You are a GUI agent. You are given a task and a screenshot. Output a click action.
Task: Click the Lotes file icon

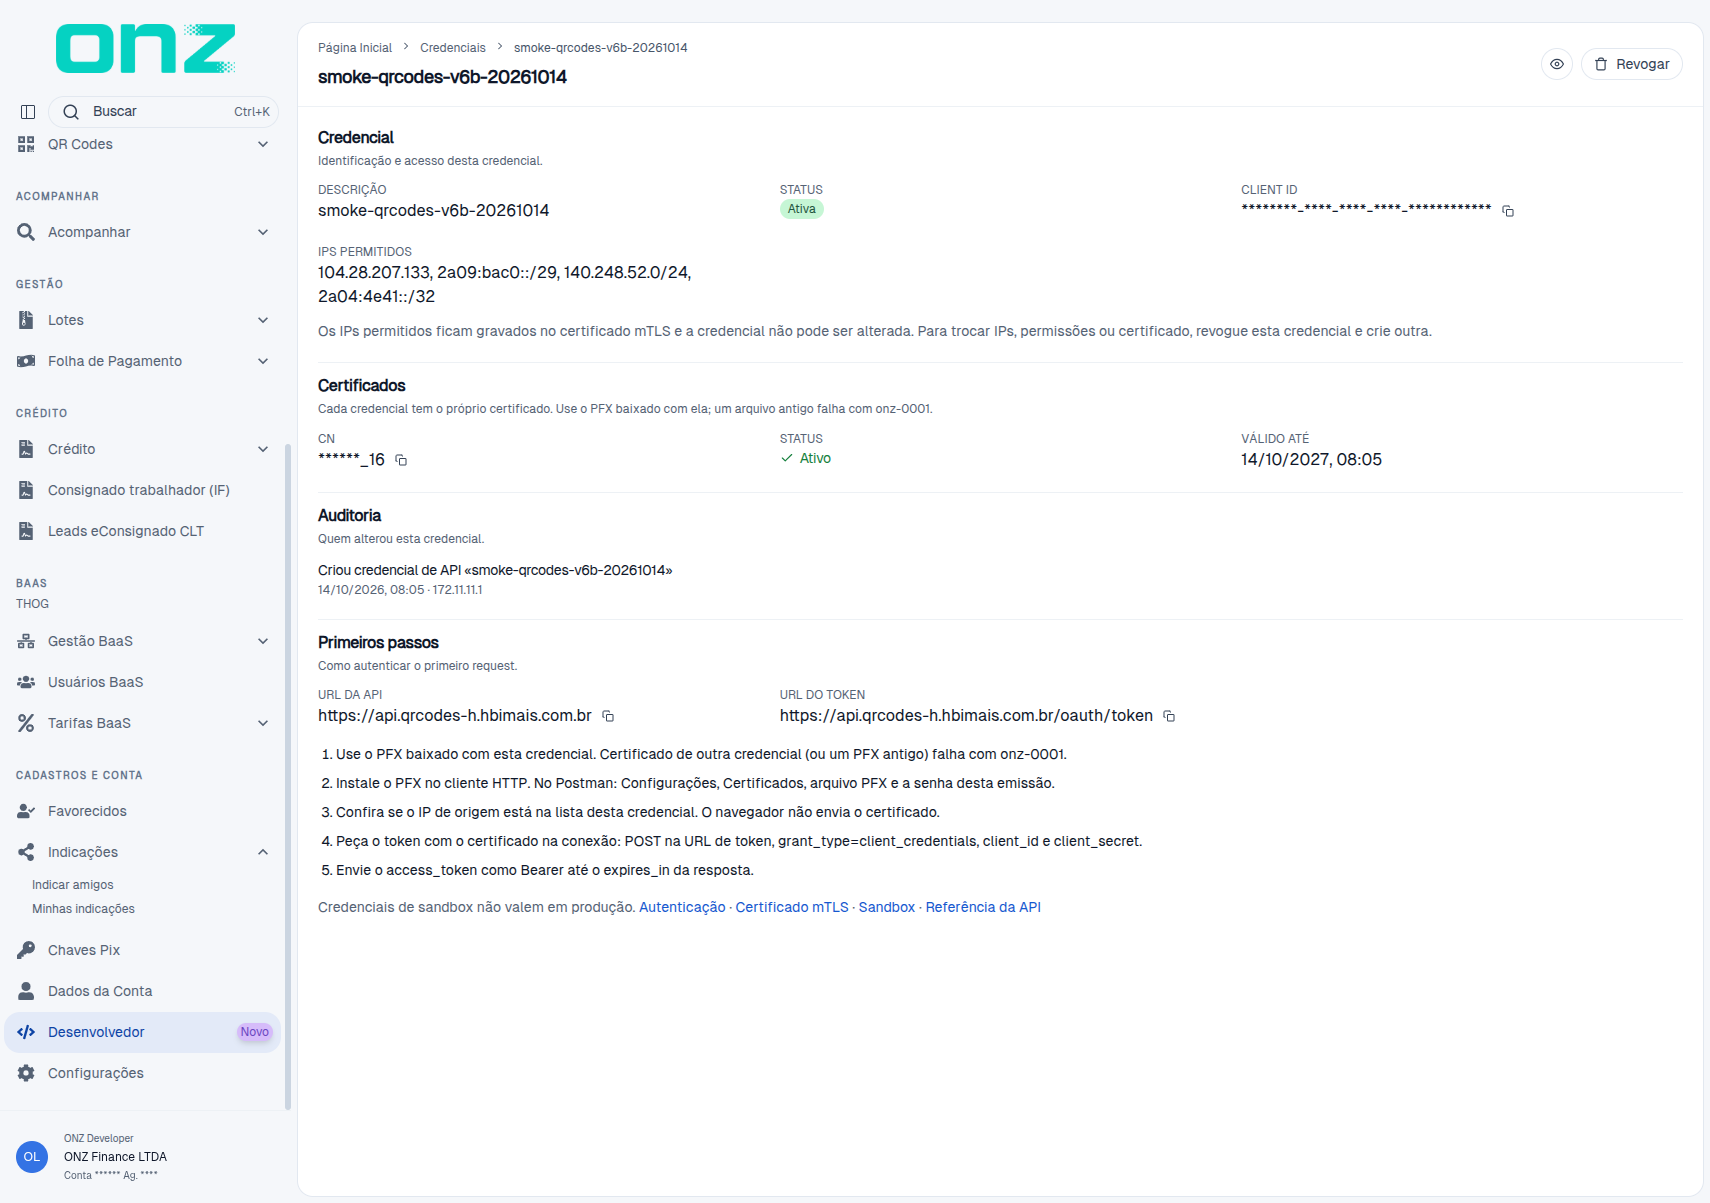point(26,320)
